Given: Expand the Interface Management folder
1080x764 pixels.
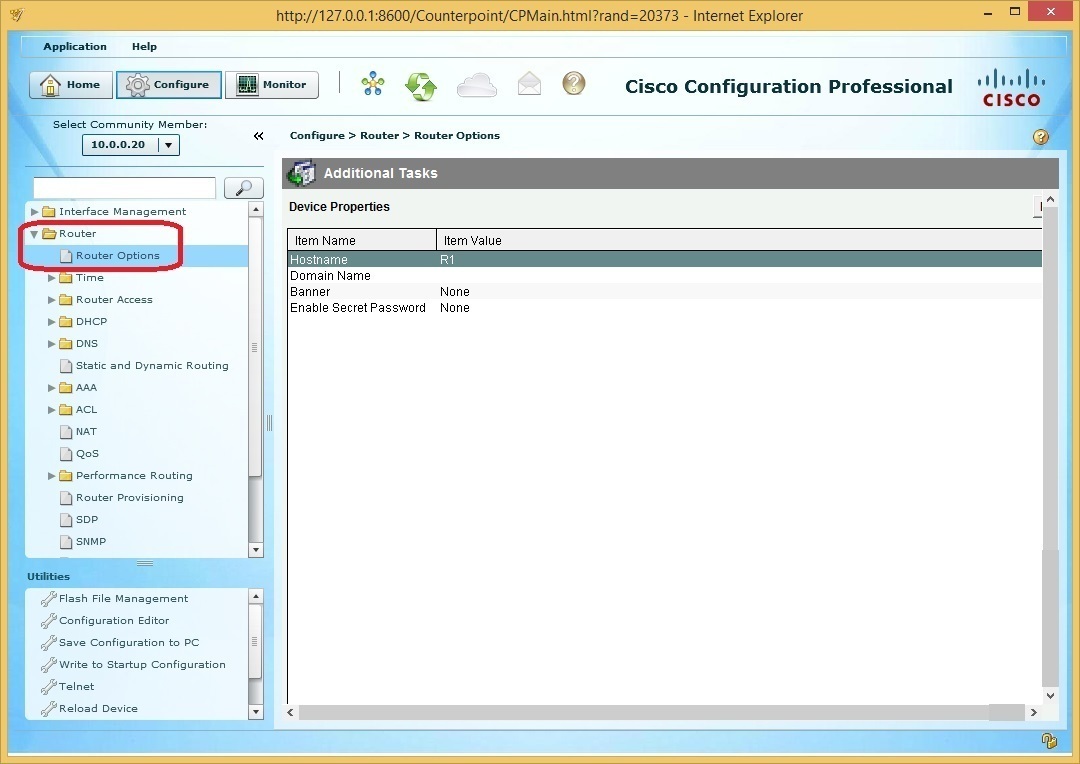Looking at the screenshot, I should 34,211.
